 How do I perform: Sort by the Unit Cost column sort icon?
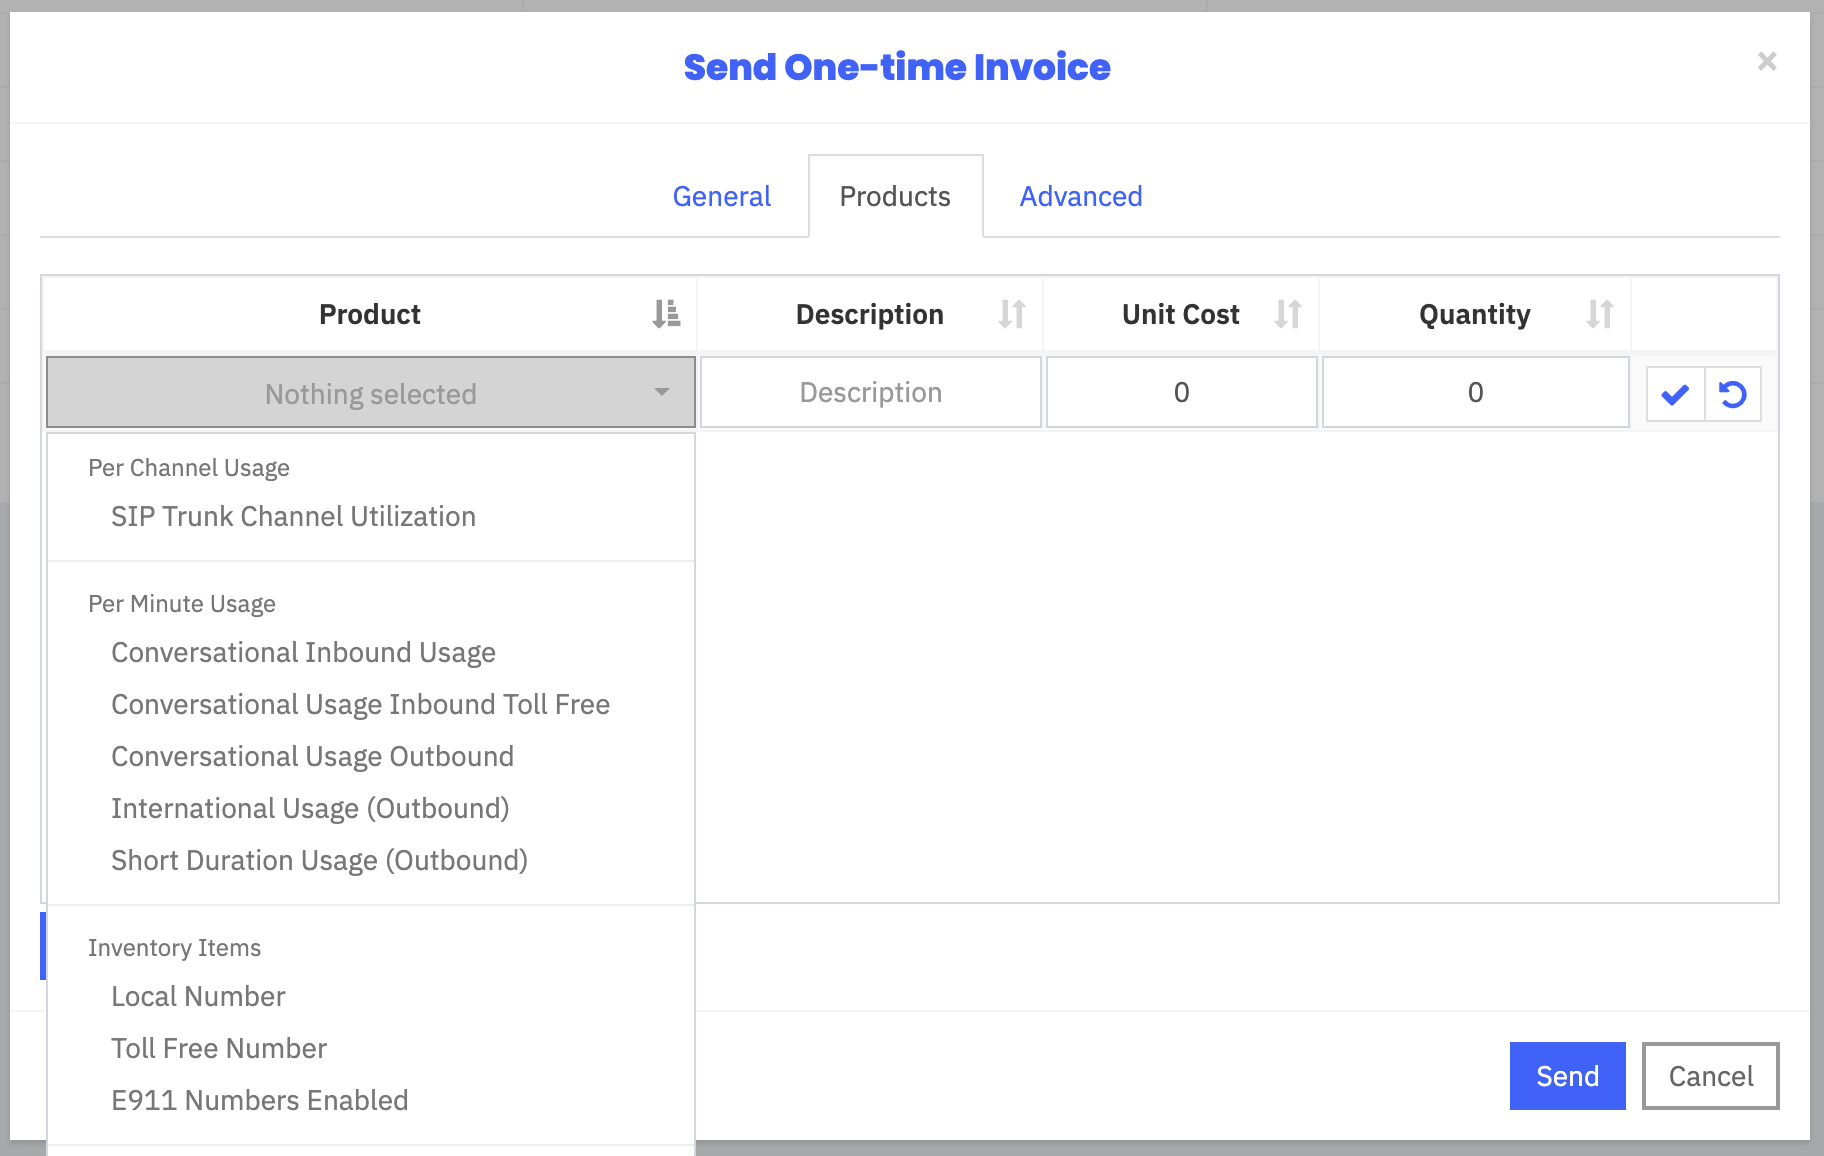[1288, 314]
